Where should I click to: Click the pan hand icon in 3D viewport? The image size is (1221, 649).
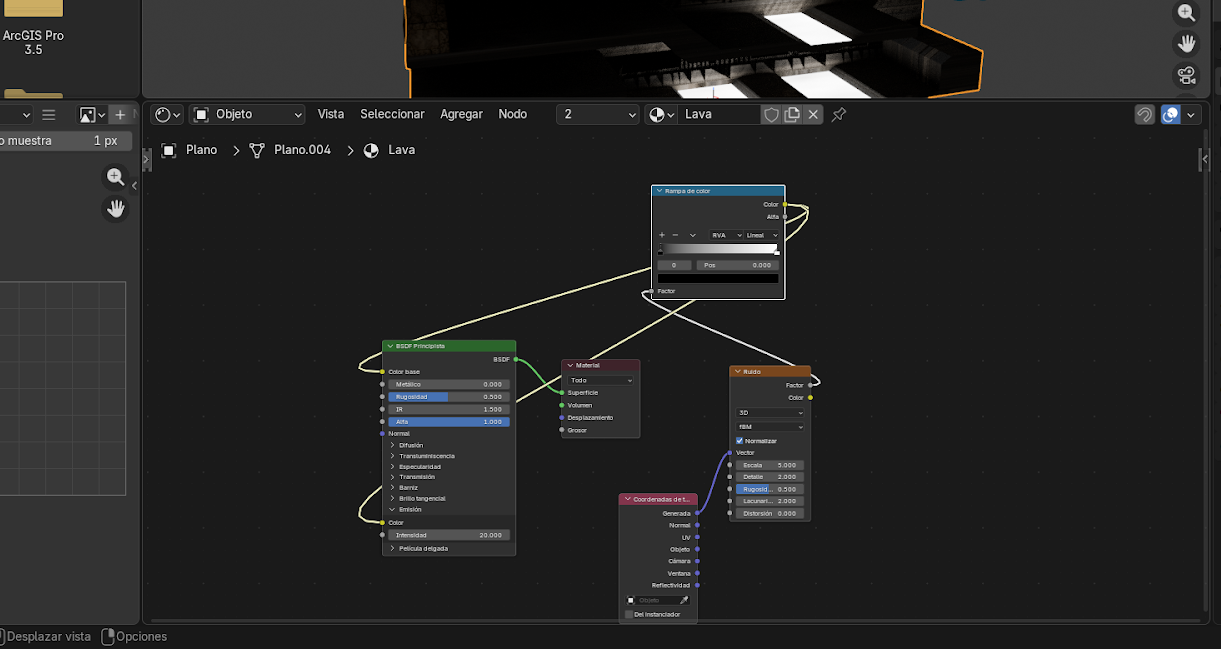(1186, 44)
